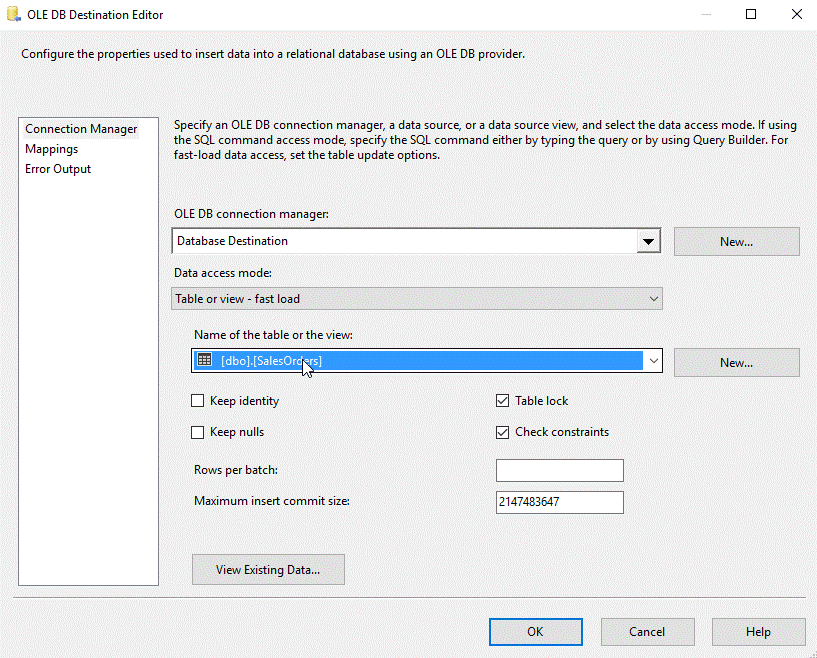Open Help for this dialog
Image resolution: width=817 pixels, height=658 pixels.
click(x=758, y=631)
